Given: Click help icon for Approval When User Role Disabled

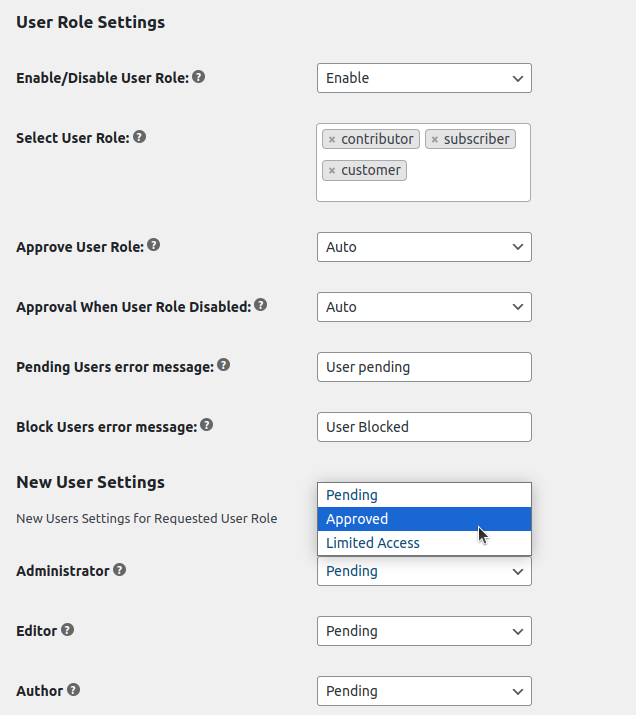Looking at the screenshot, I should coord(261,305).
